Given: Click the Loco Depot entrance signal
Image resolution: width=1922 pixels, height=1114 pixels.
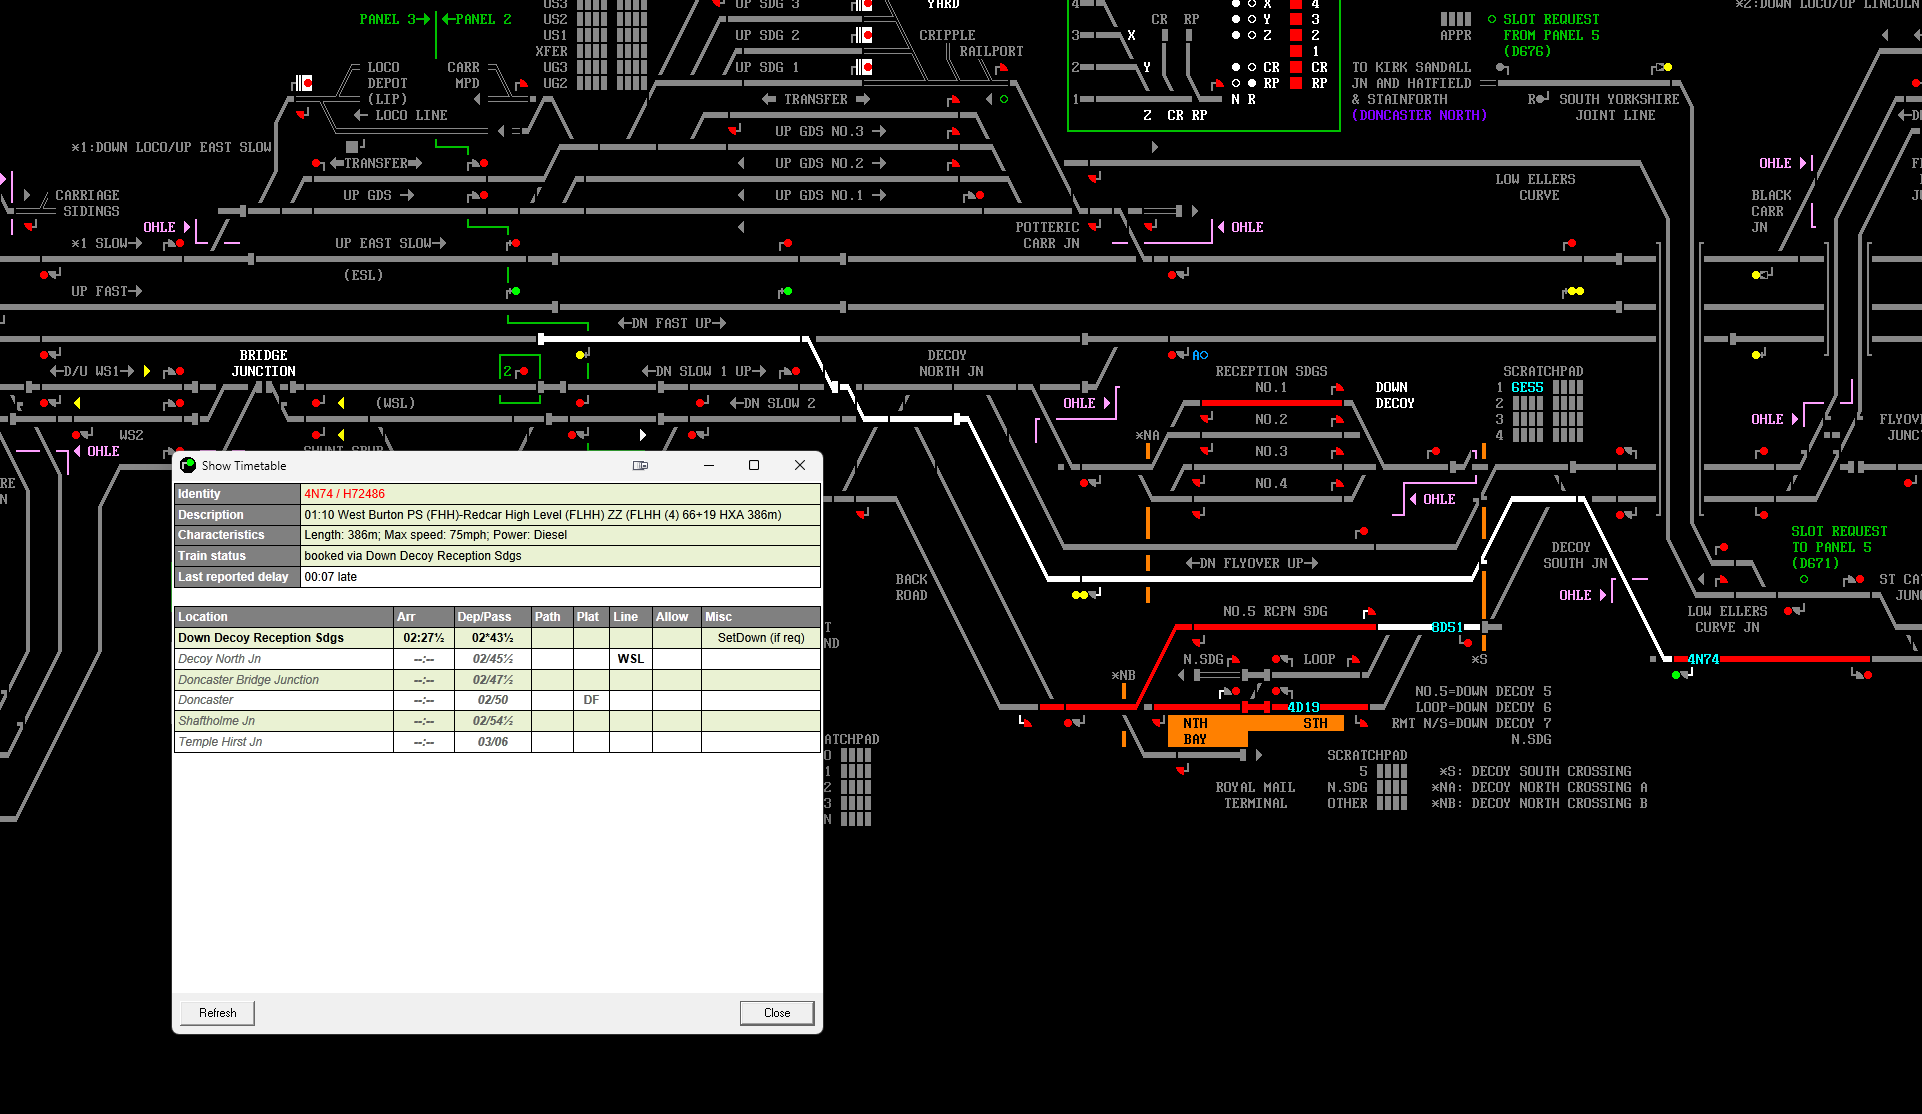Looking at the screenshot, I should click(305, 83).
